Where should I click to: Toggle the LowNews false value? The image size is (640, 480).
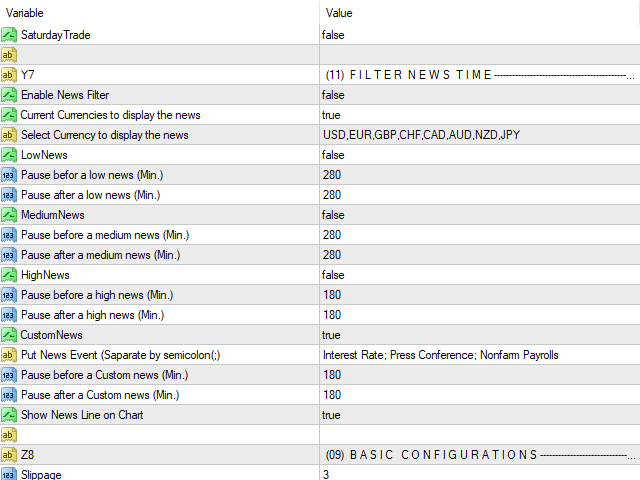click(x=480, y=155)
